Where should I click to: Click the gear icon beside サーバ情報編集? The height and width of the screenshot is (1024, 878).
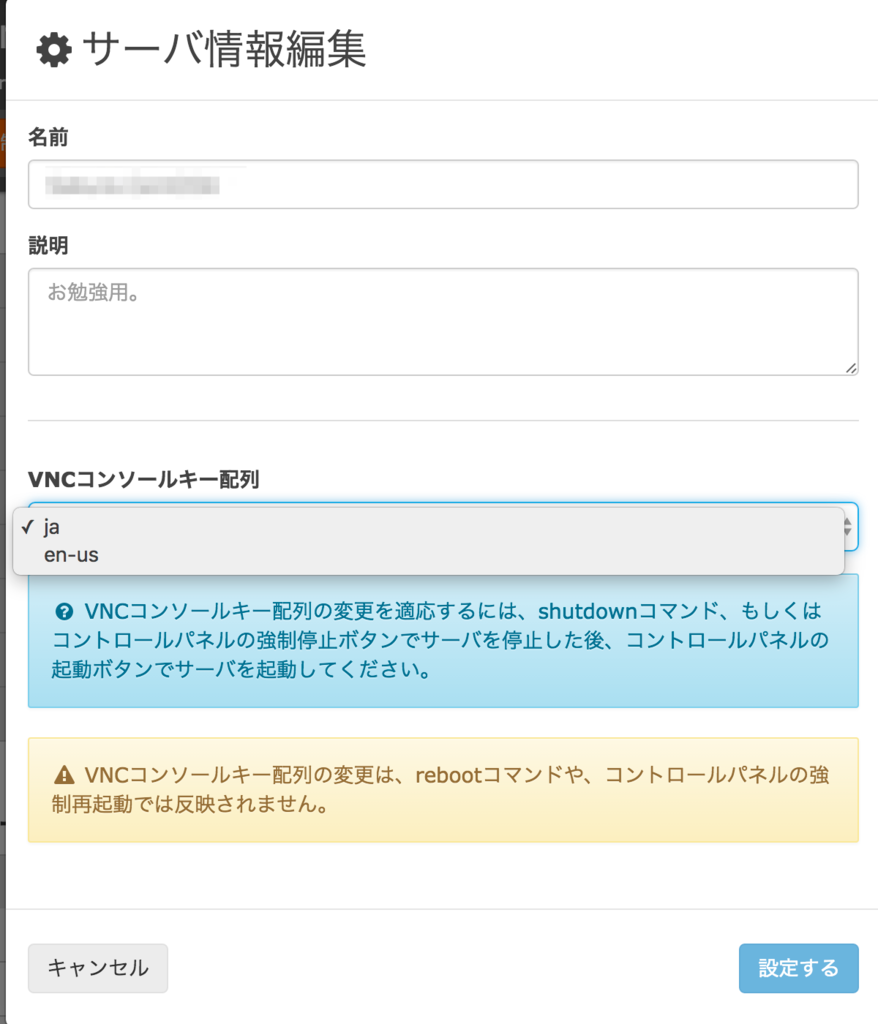point(54,50)
